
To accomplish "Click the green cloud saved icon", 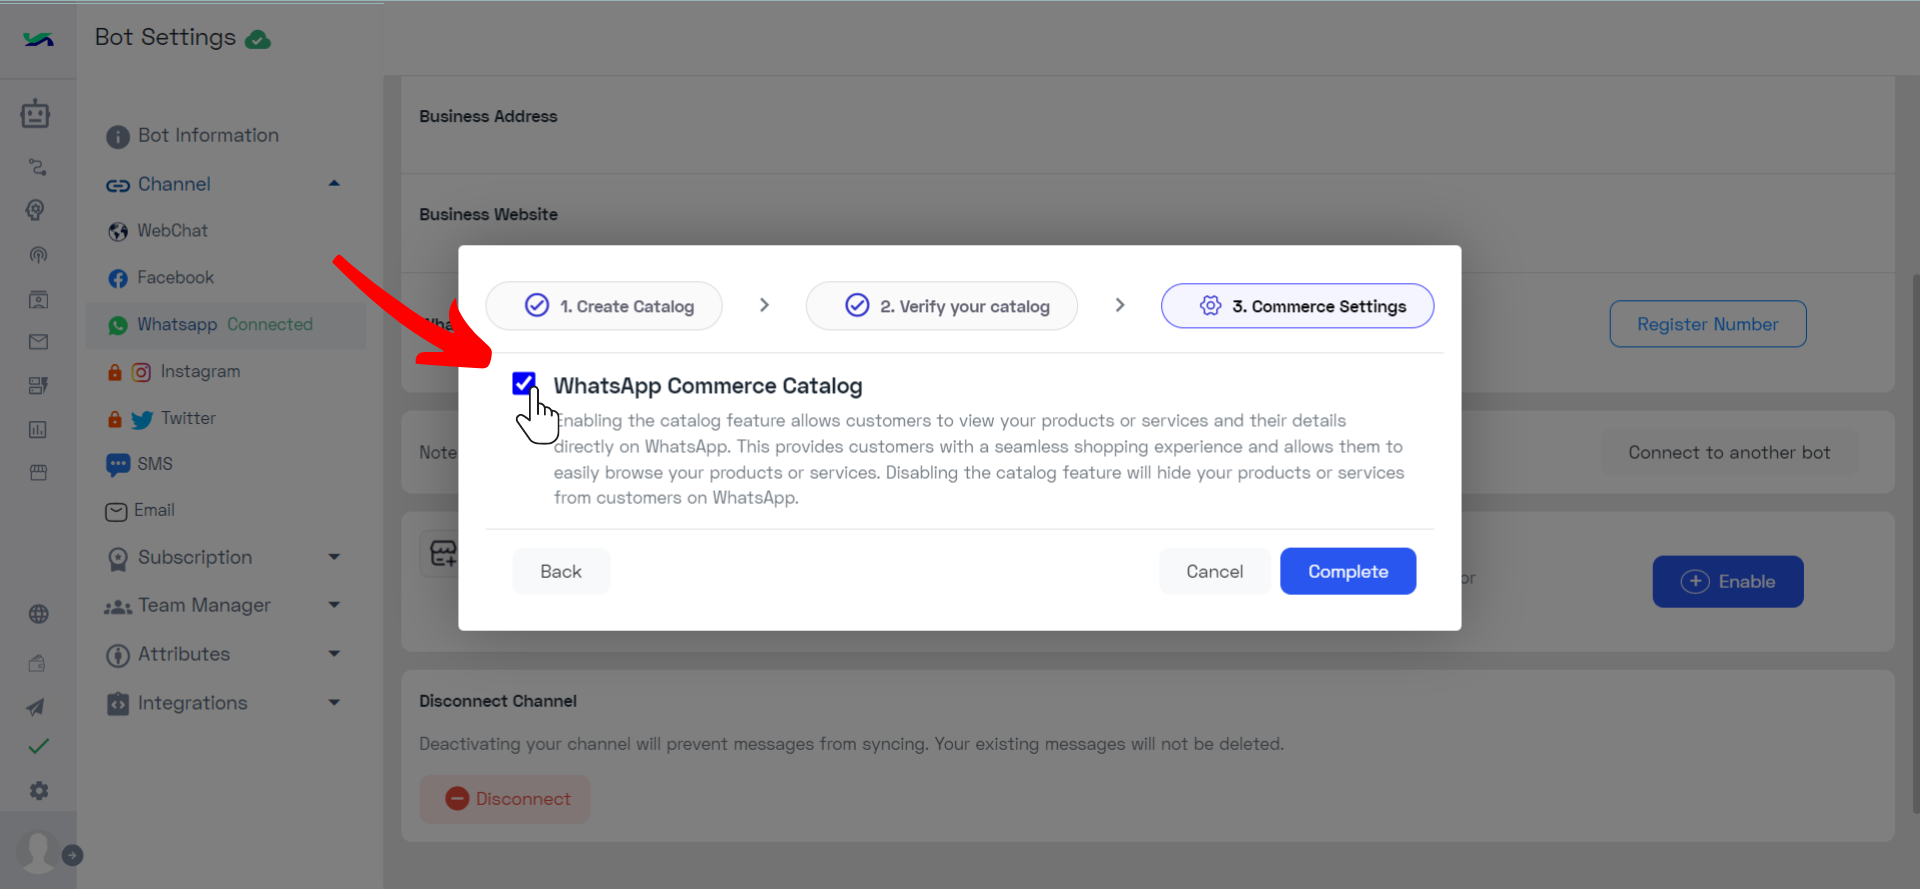I will click(x=258, y=40).
